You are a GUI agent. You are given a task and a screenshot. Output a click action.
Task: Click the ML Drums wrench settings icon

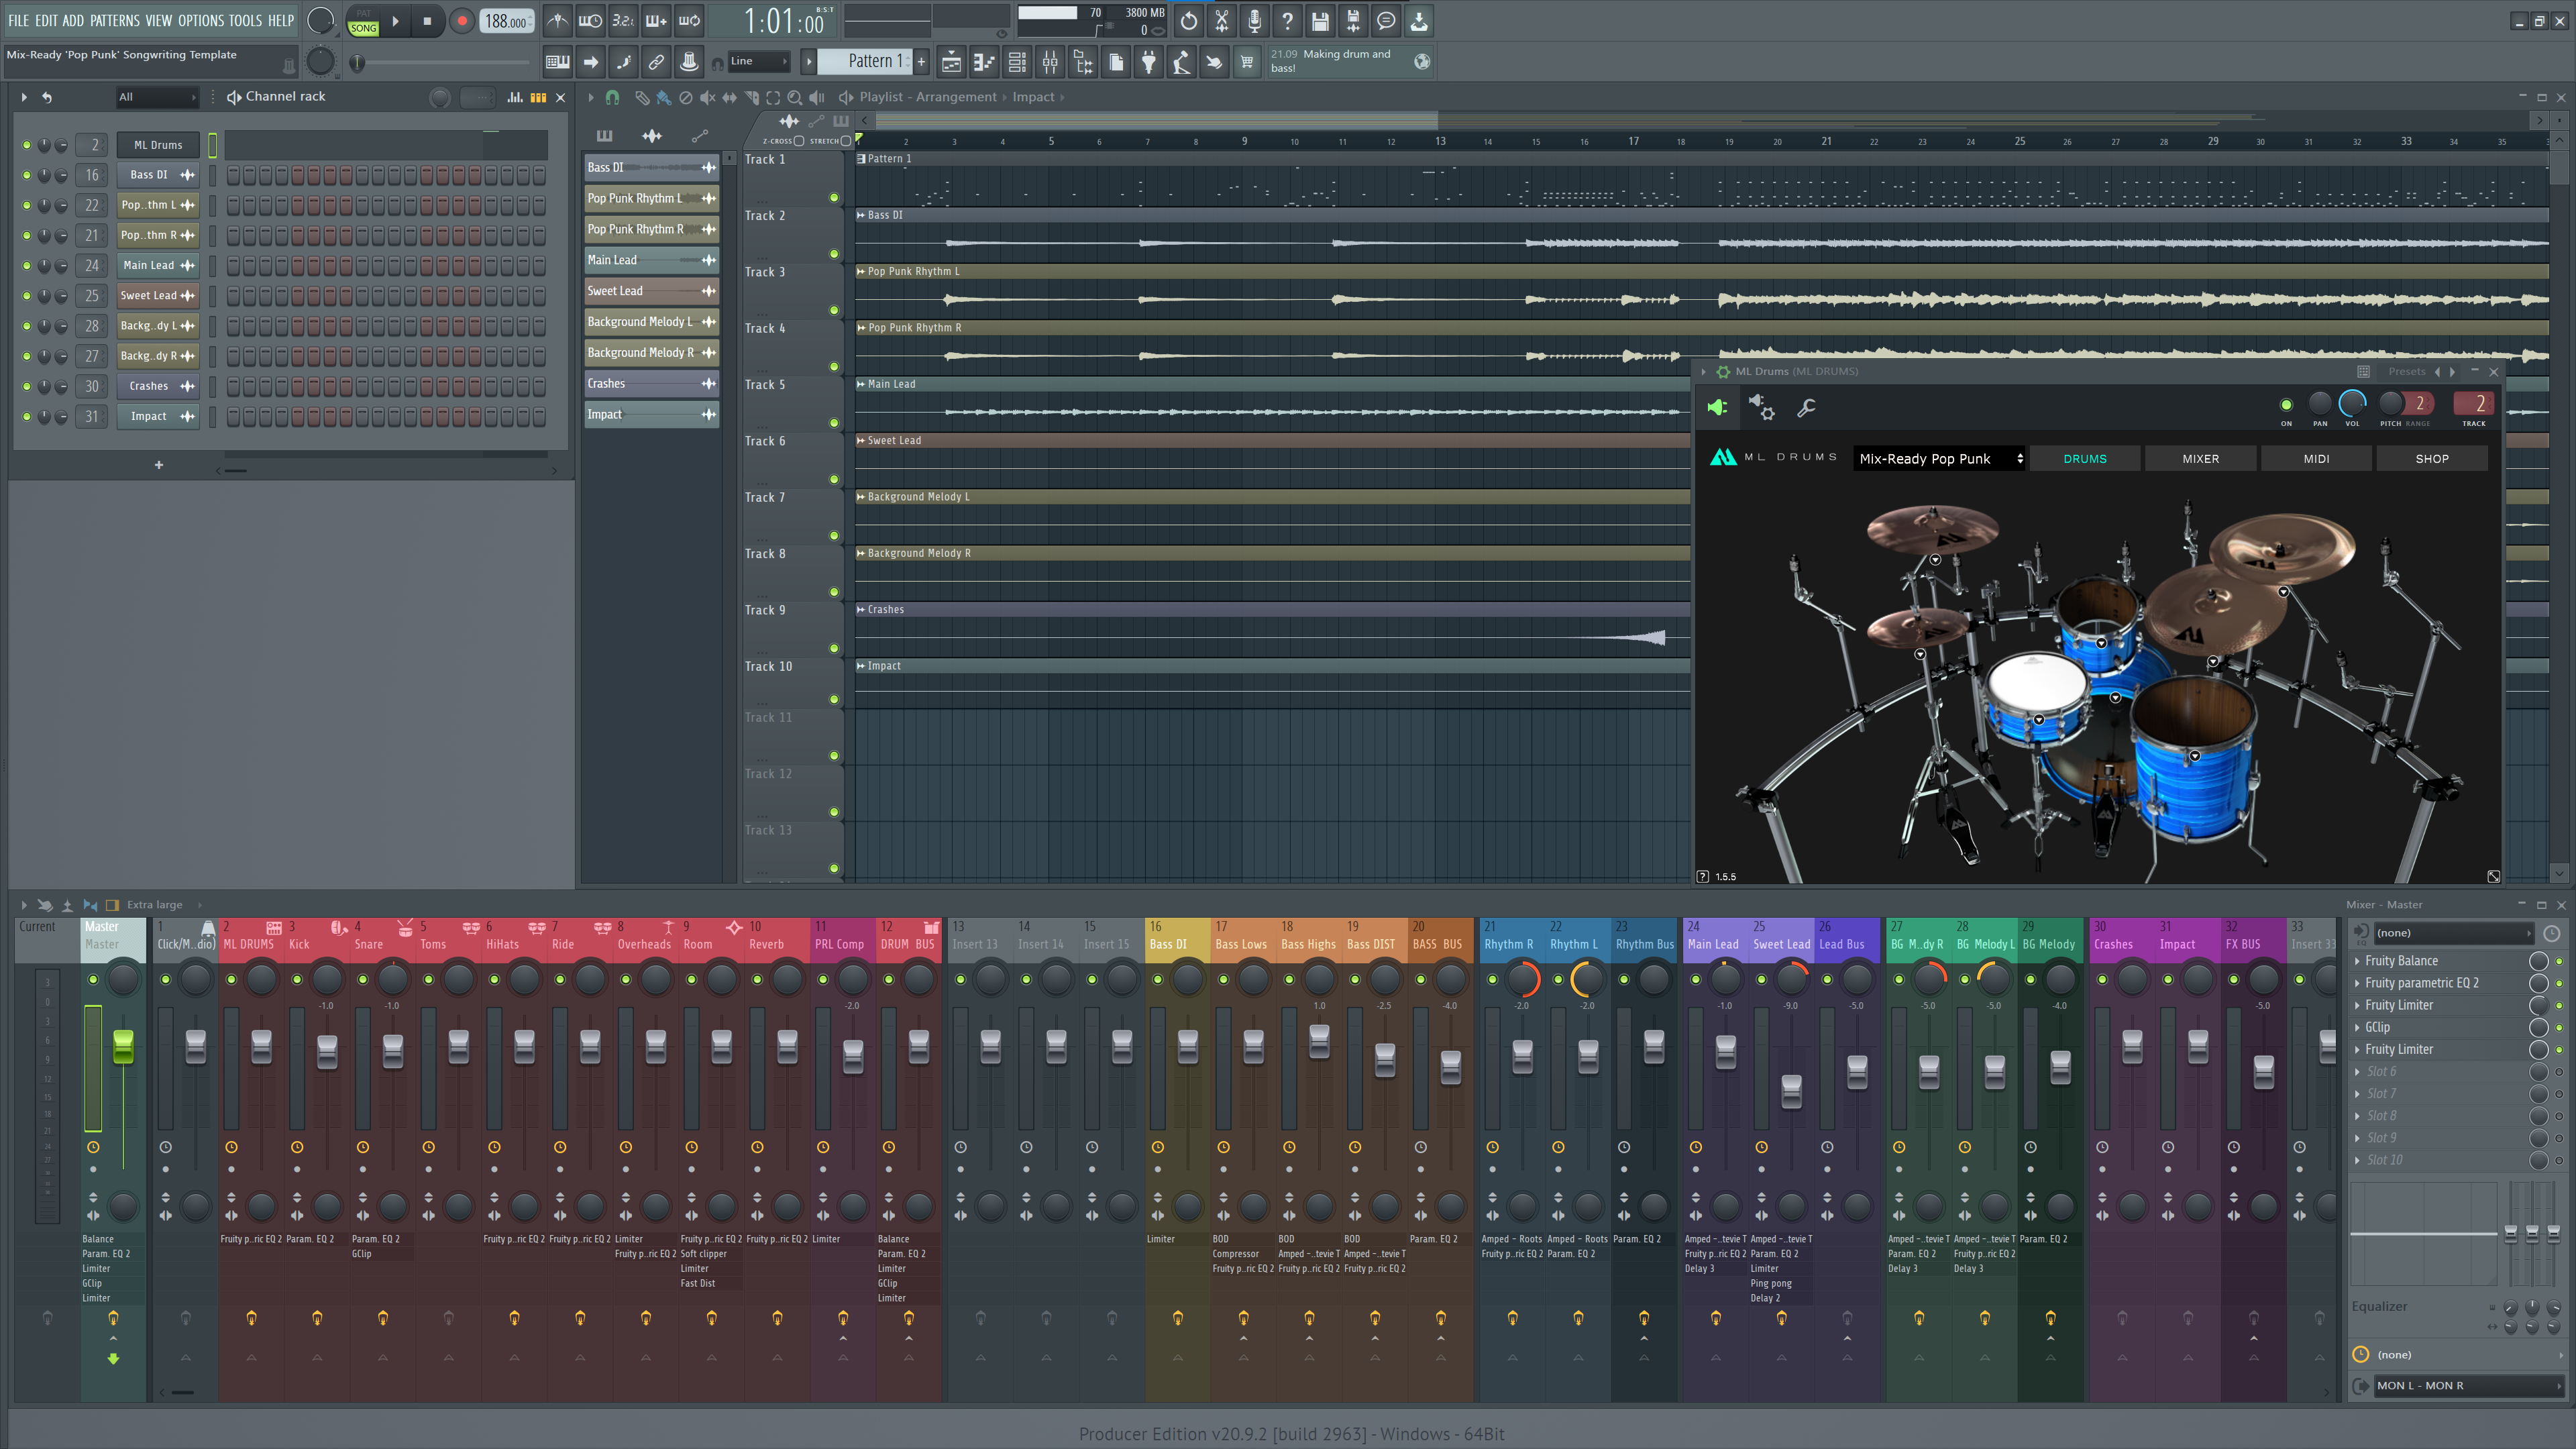(x=1806, y=408)
